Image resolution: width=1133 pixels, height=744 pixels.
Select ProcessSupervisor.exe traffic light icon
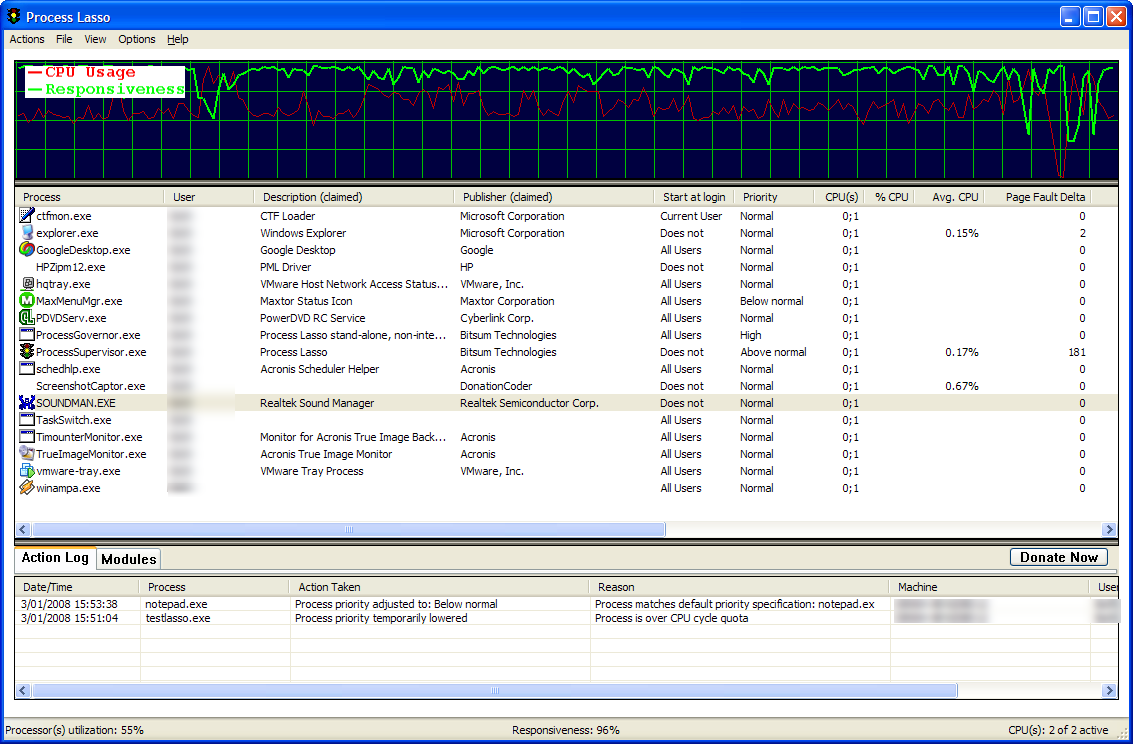(x=27, y=351)
